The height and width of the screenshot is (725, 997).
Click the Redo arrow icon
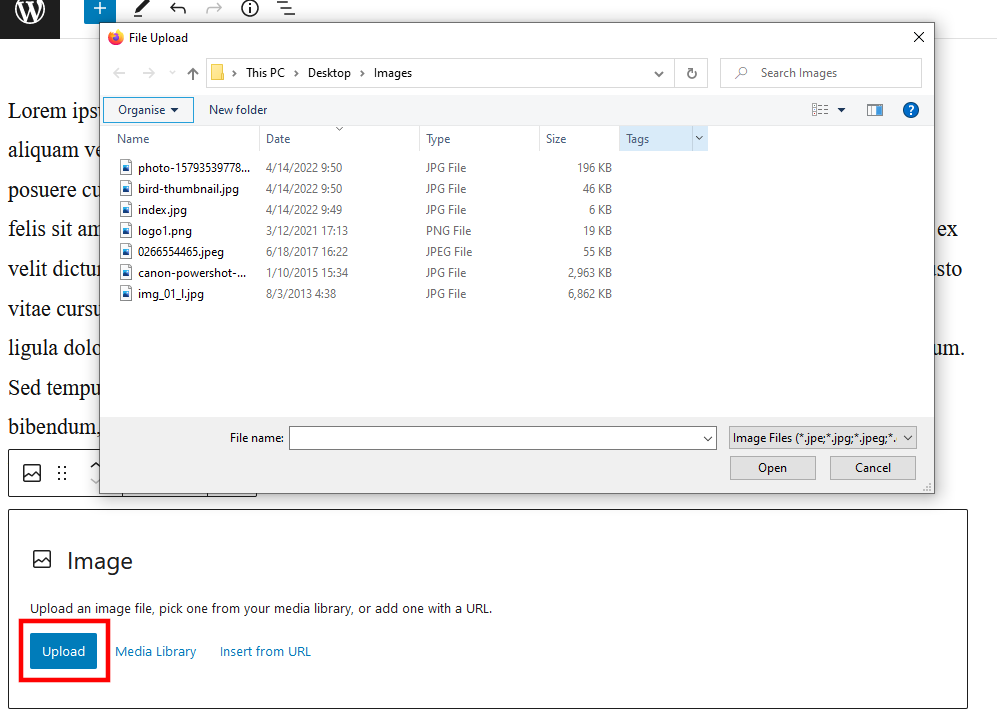point(212,10)
